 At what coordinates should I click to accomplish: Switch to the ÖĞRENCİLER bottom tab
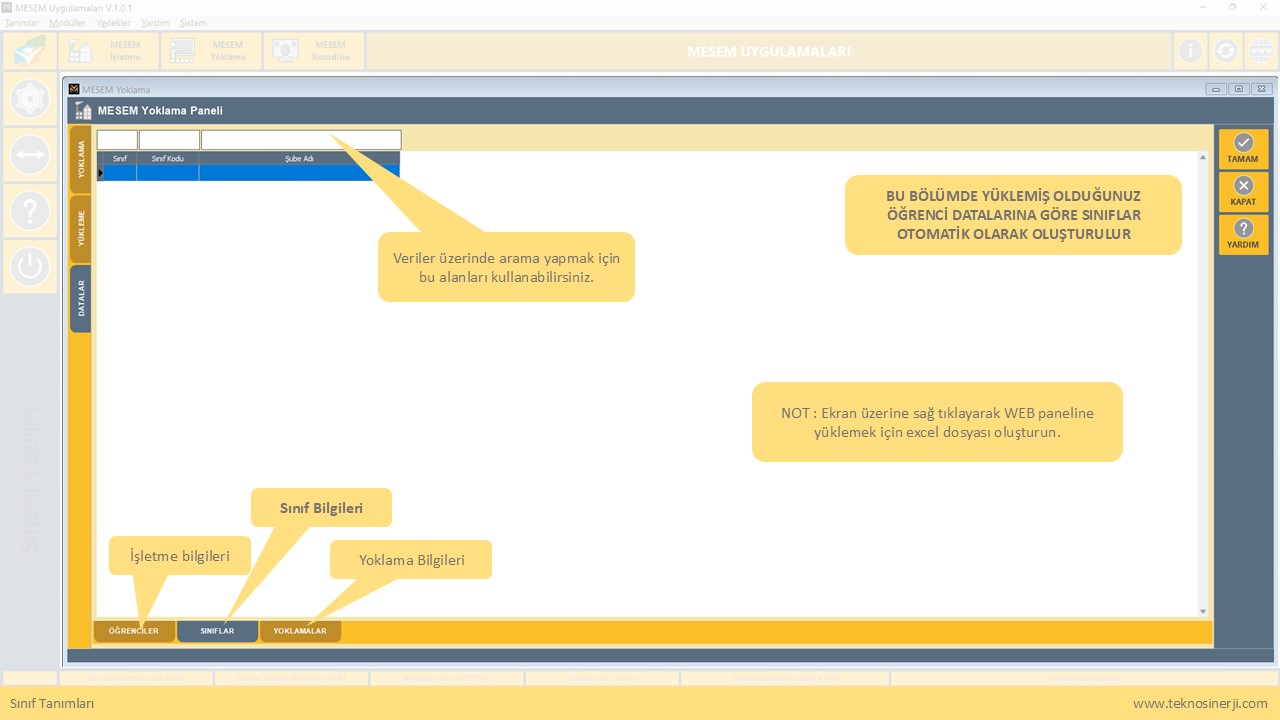(134, 631)
